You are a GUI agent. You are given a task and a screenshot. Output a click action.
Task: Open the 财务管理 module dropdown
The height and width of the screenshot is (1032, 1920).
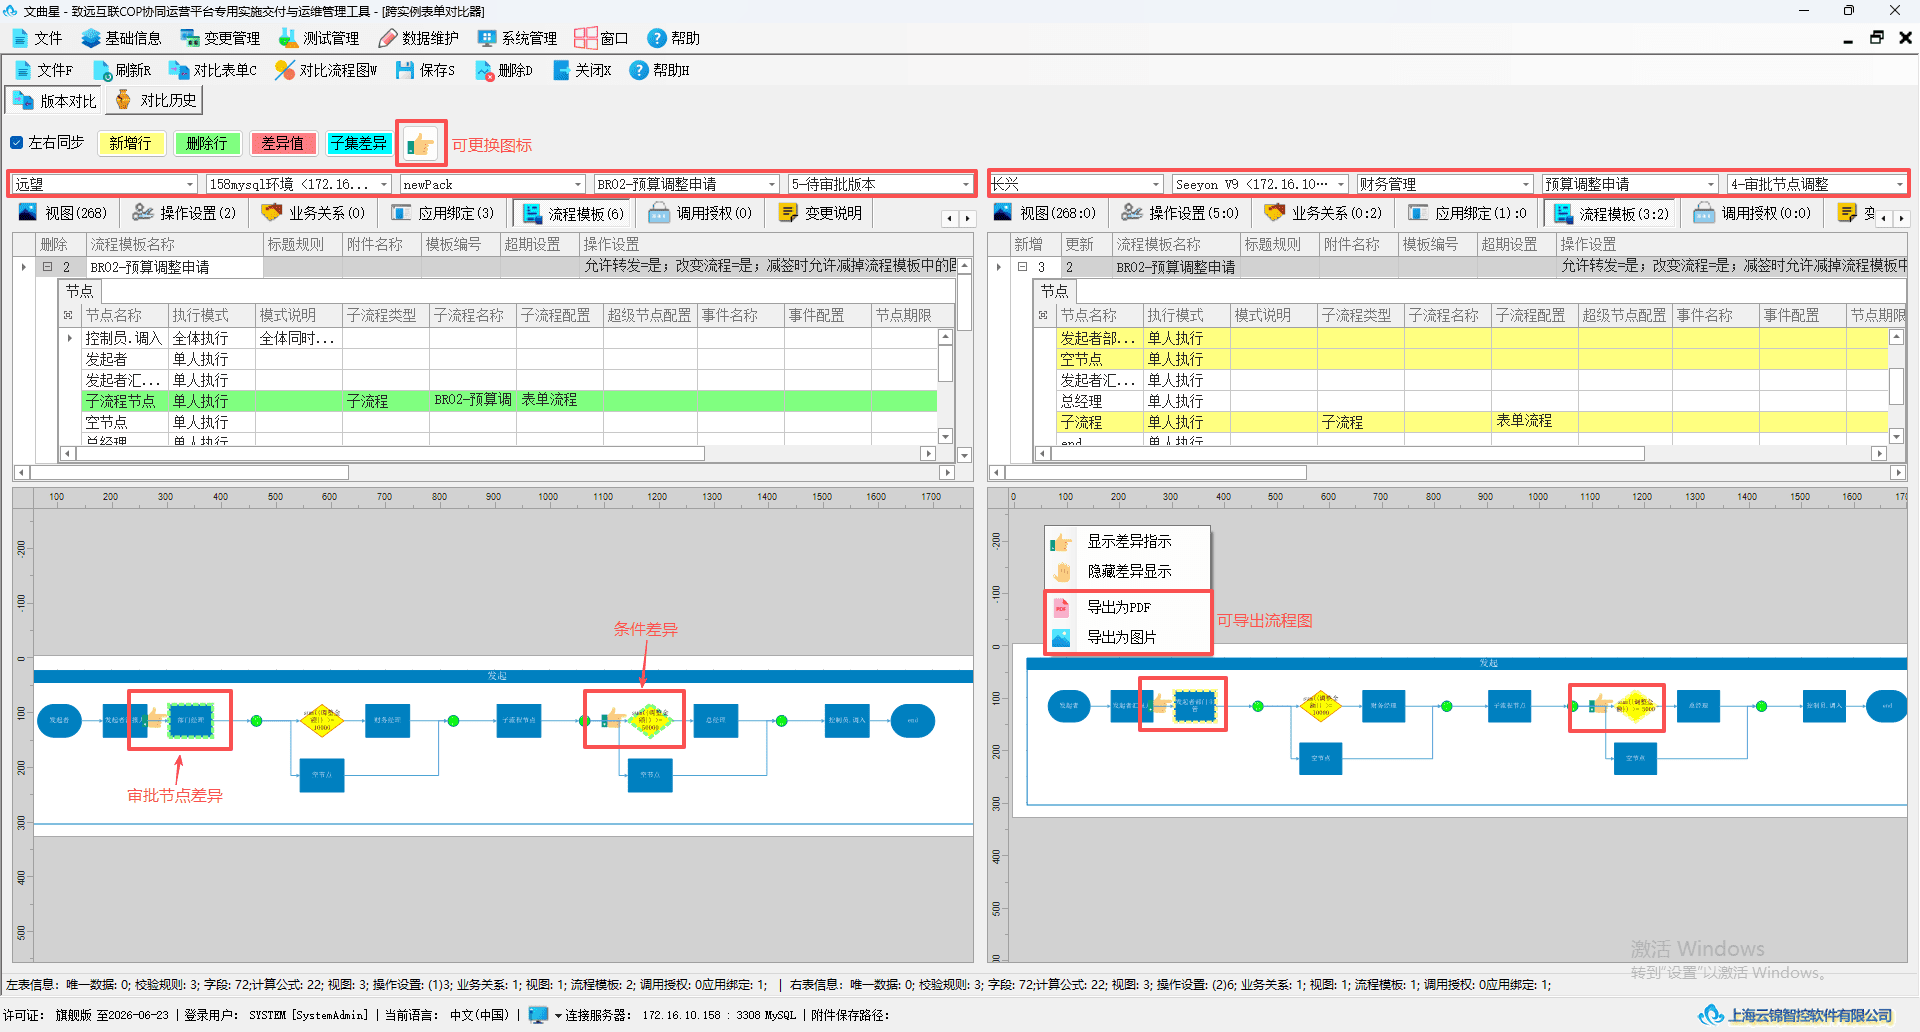point(1526,184)
